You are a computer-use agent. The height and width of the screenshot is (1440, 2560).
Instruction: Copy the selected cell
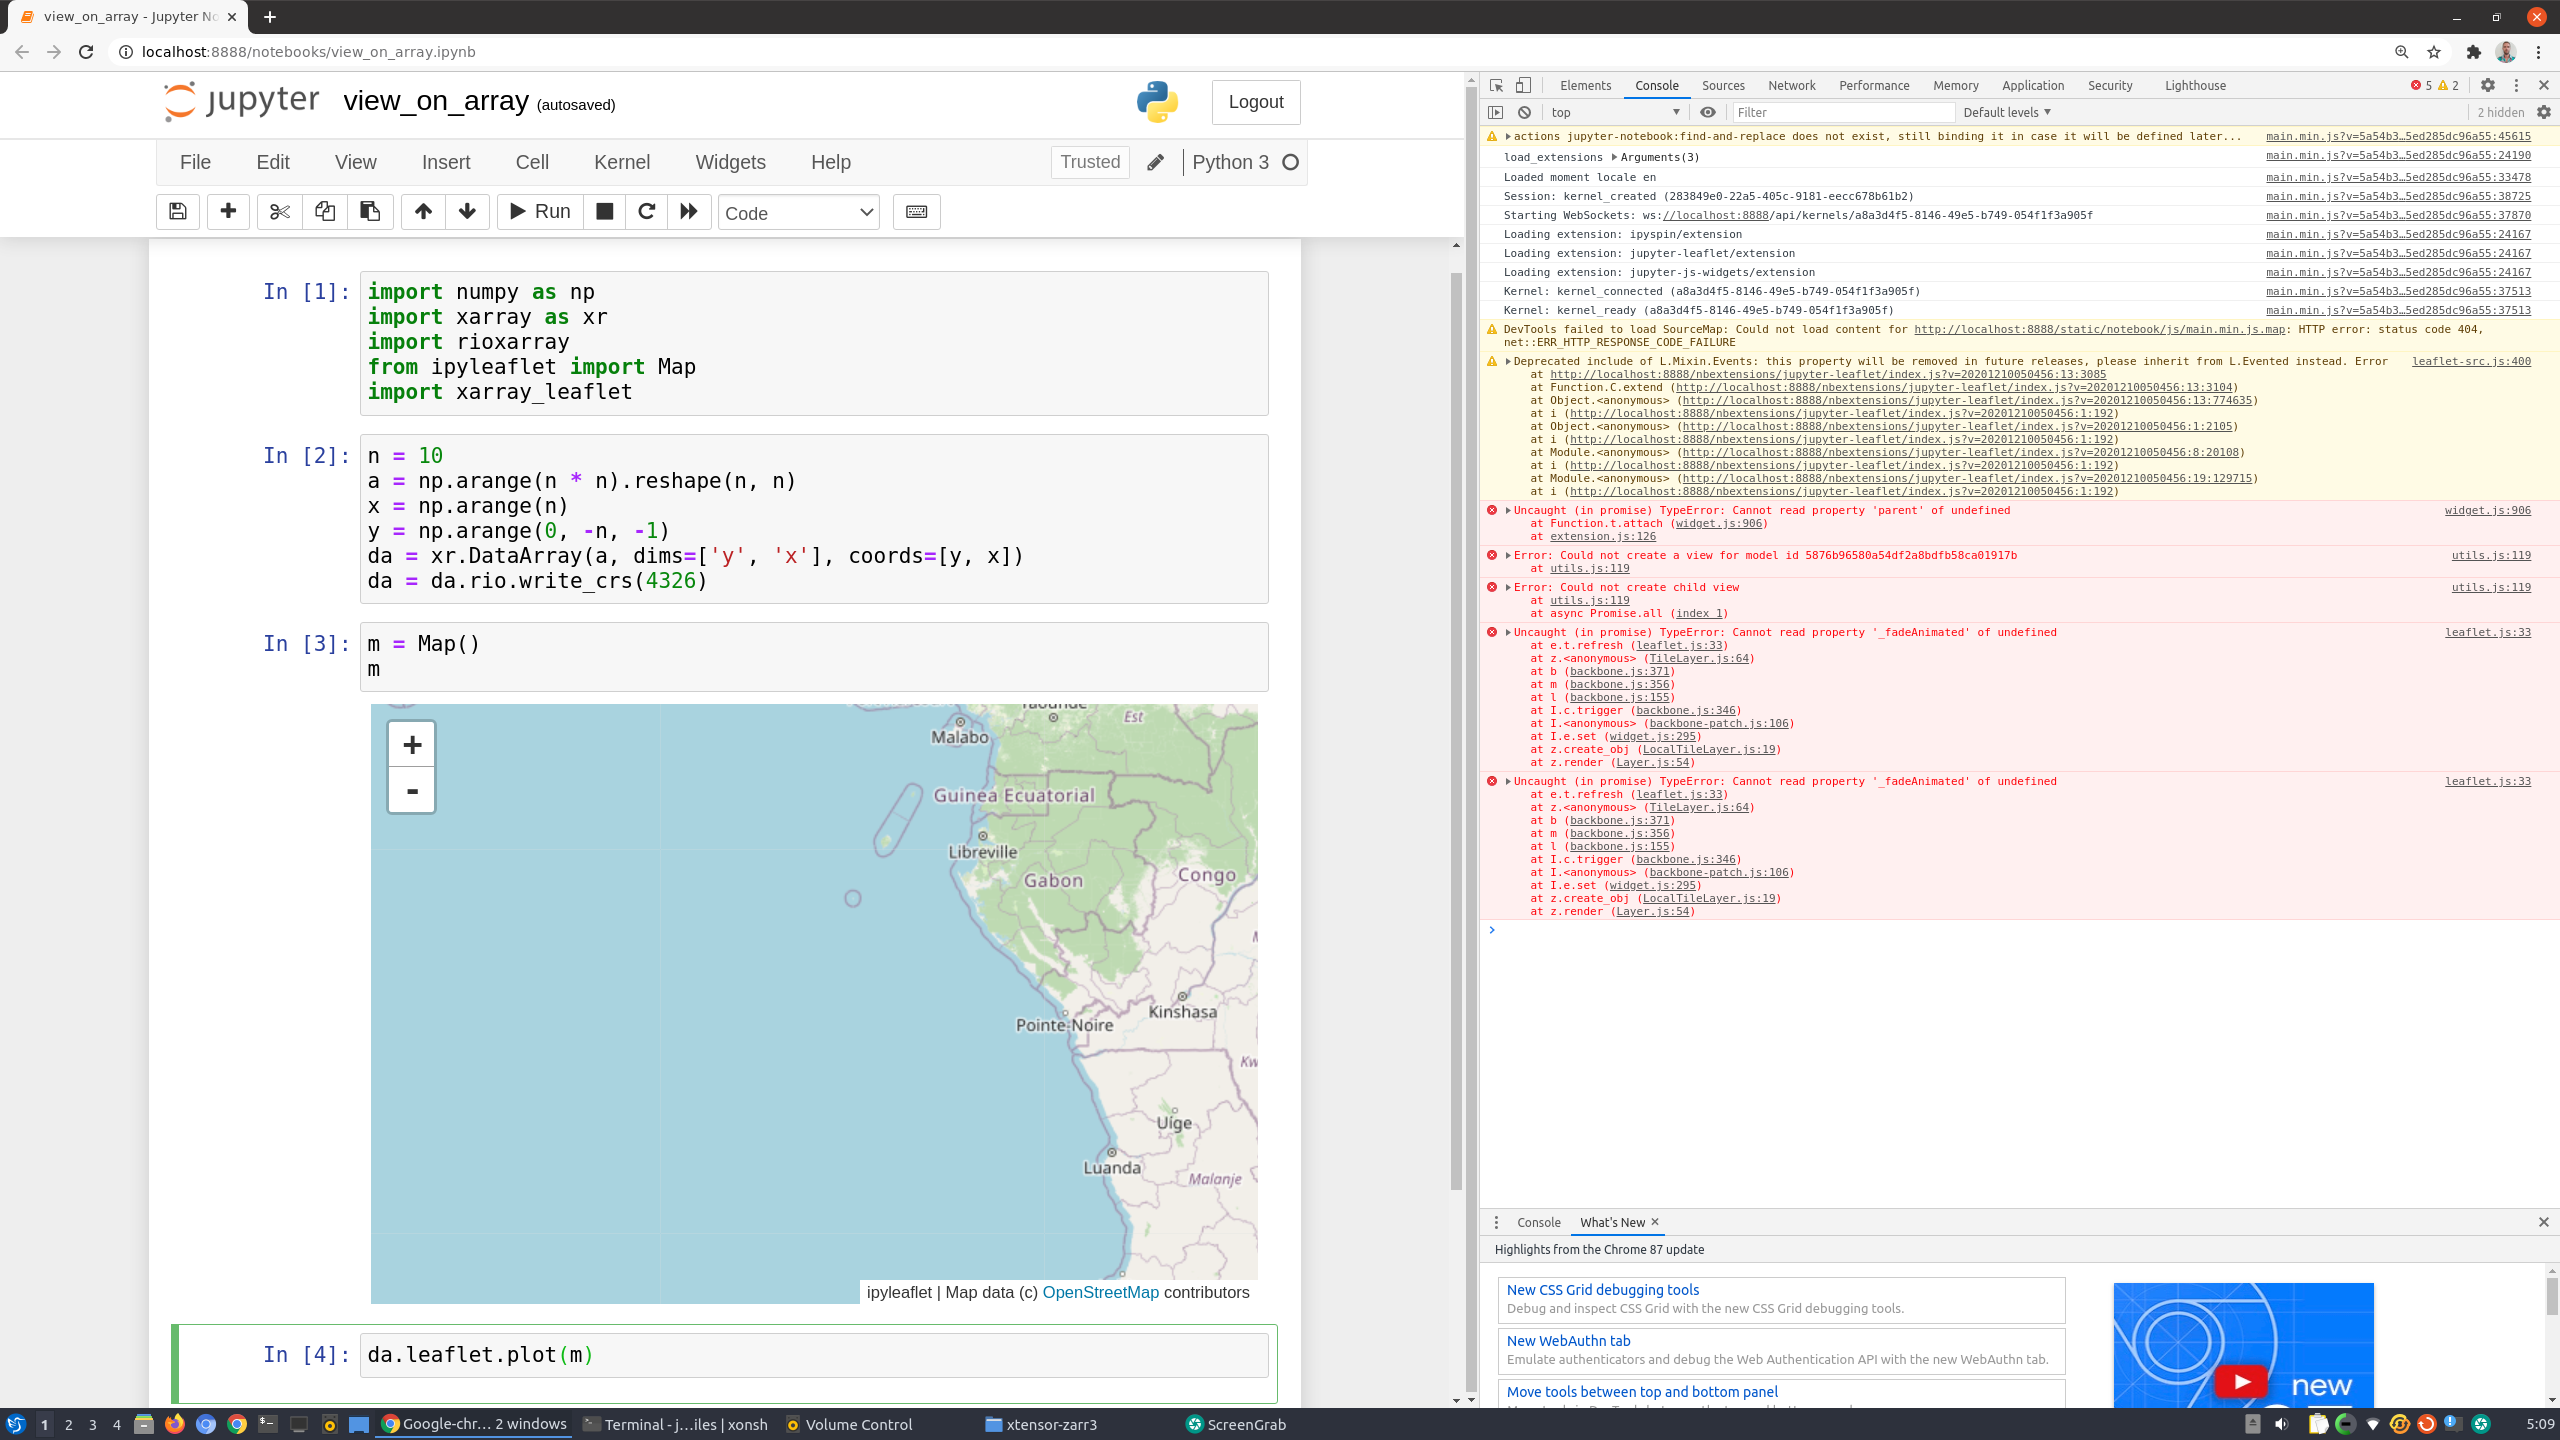coord(324,211)
